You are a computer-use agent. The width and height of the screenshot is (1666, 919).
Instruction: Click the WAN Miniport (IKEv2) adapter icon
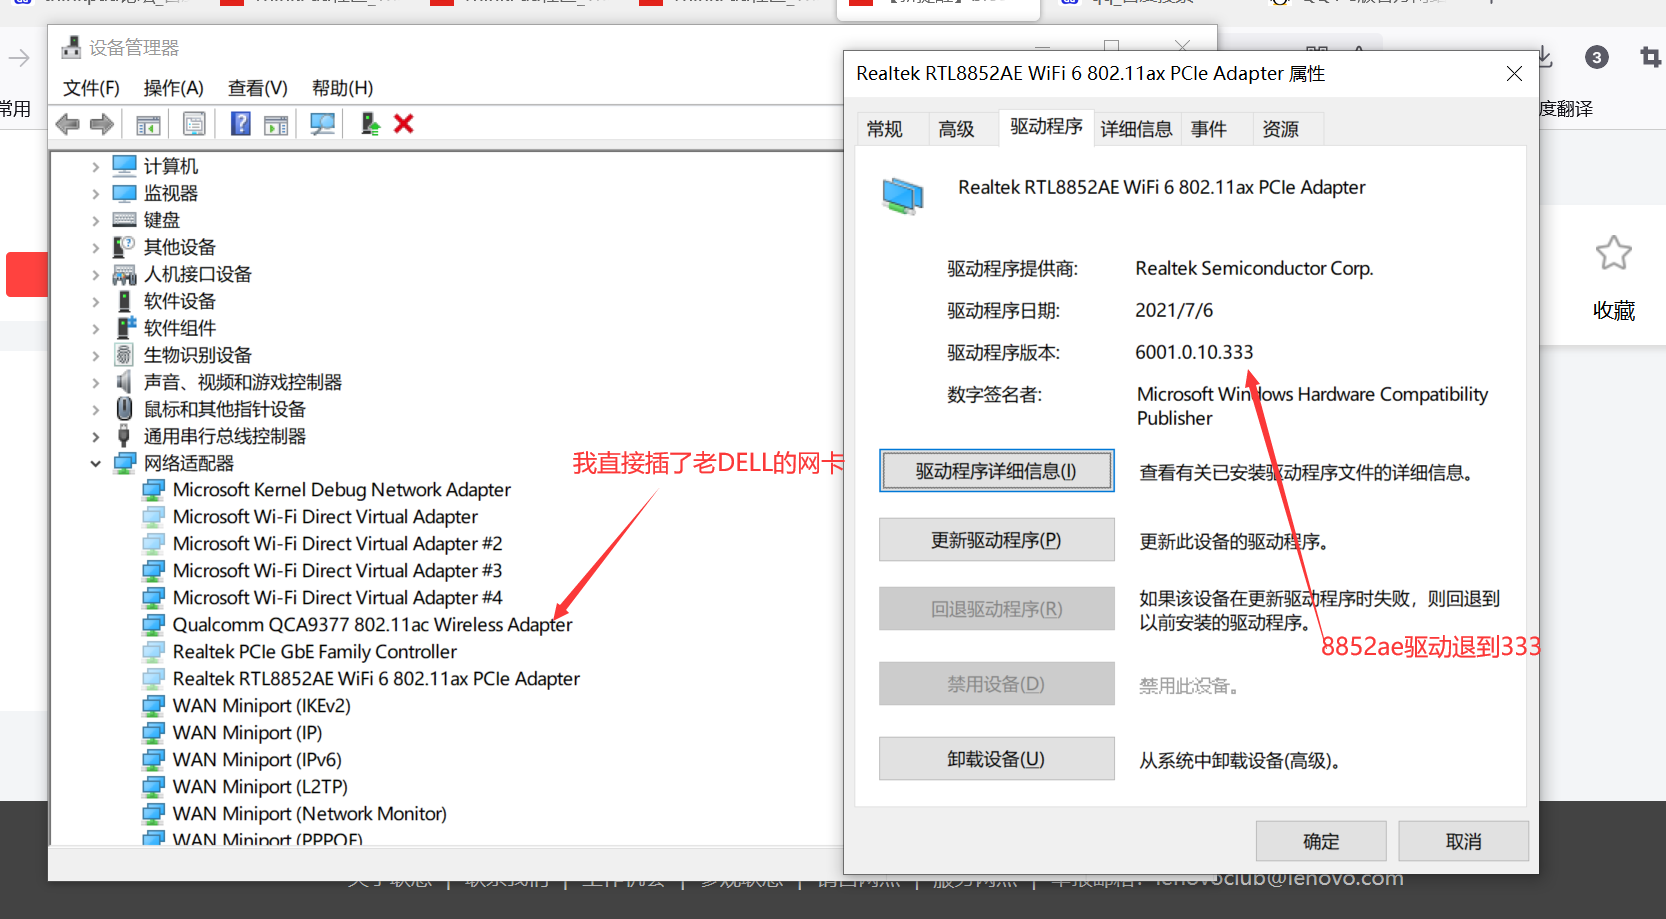[x=153, y=706]
